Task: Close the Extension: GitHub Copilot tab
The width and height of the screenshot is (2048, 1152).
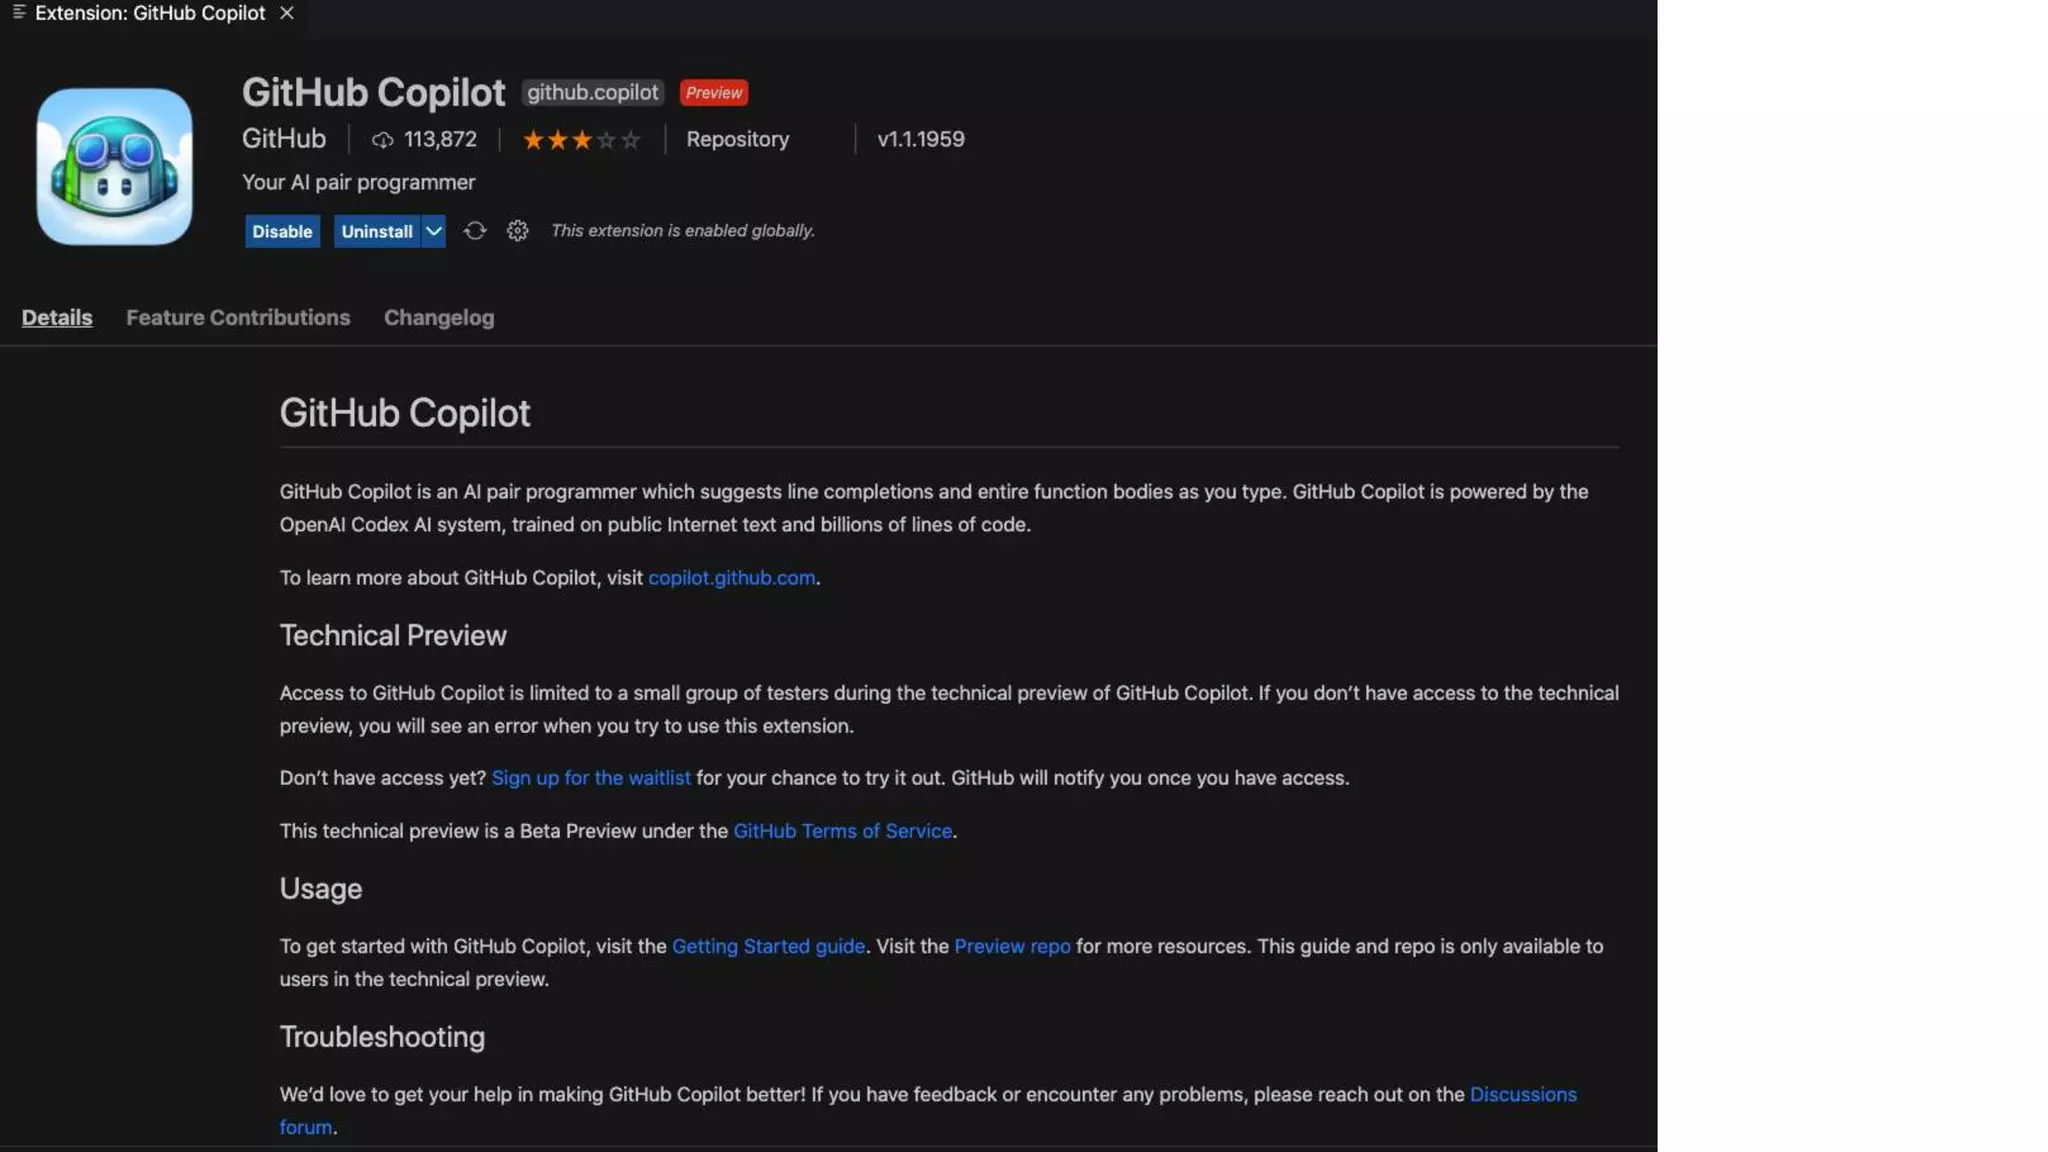Action: point(287,13)
